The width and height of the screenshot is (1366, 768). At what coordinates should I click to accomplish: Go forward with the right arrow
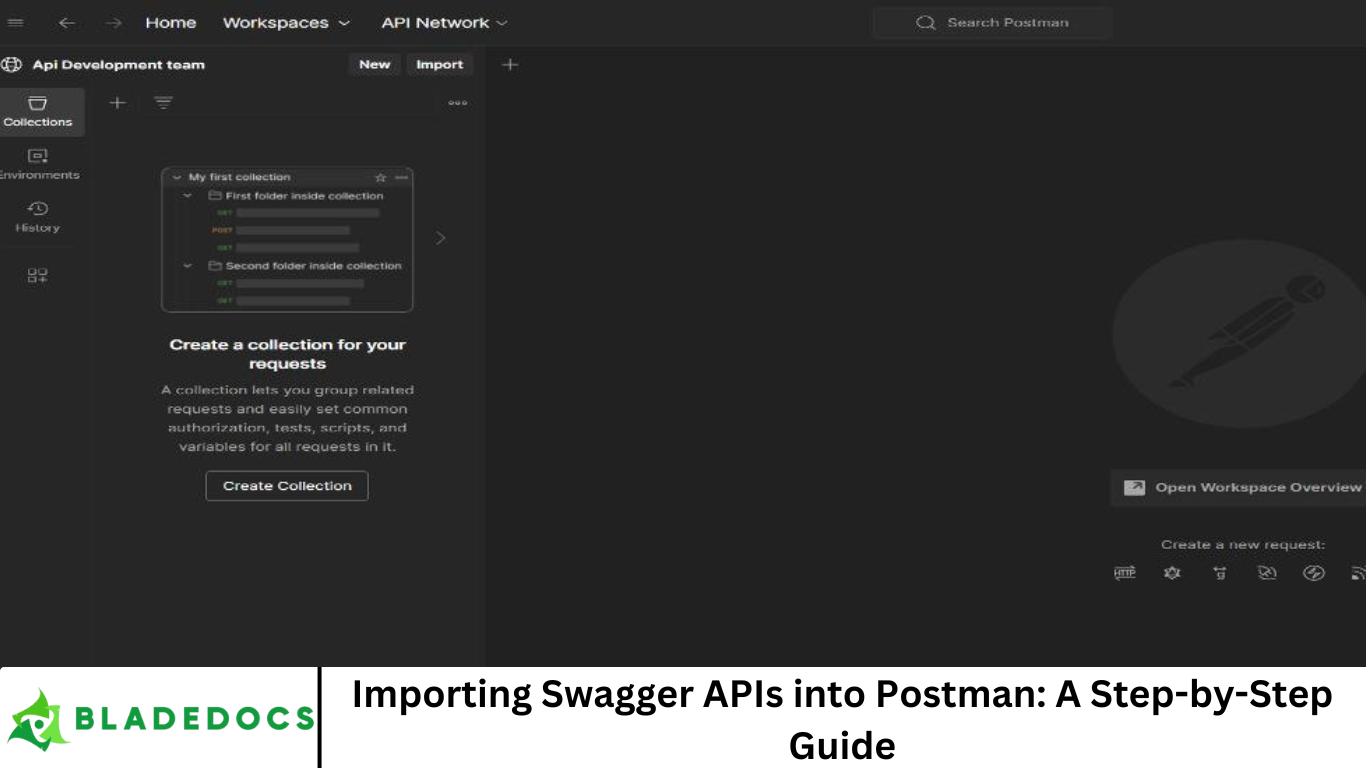pyautogui.click(x=114, y=22)
